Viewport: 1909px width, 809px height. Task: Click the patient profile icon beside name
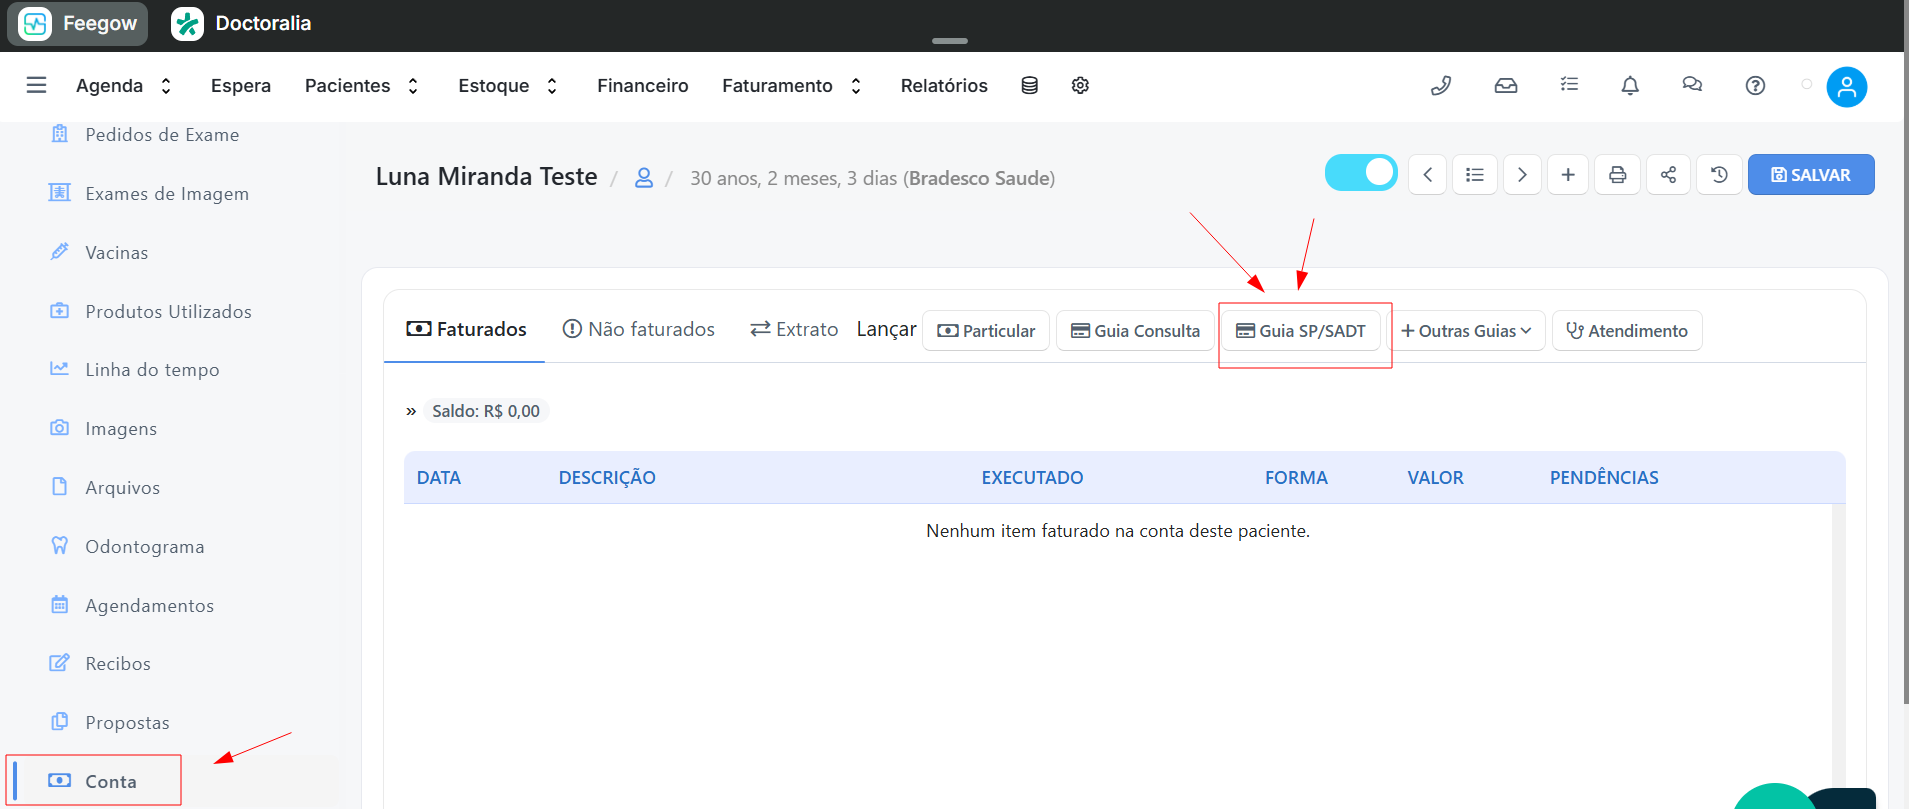click(x=644, y=178)
